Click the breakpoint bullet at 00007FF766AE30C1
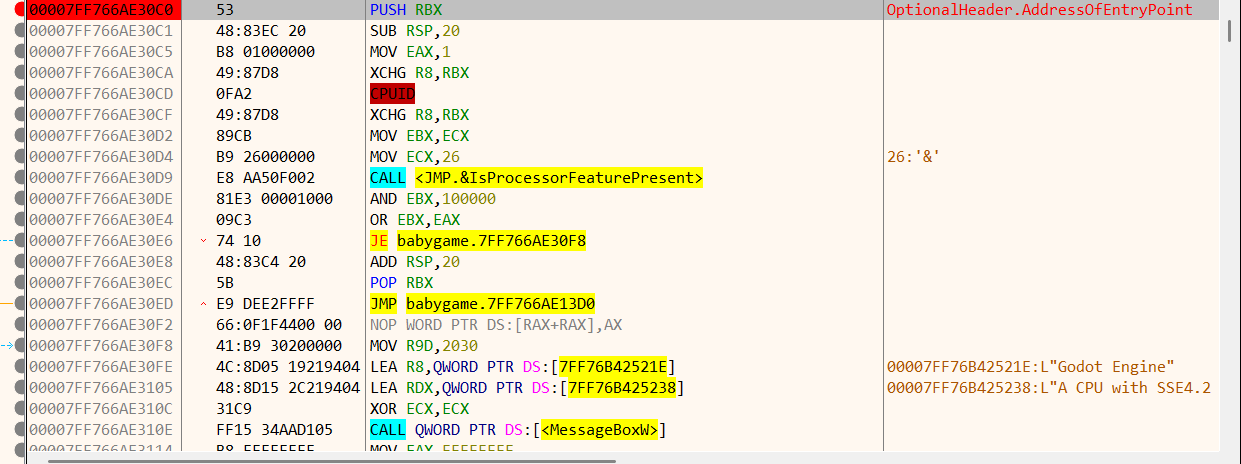This screenshot has width=1241, height=464. click(x=21, y=31)
